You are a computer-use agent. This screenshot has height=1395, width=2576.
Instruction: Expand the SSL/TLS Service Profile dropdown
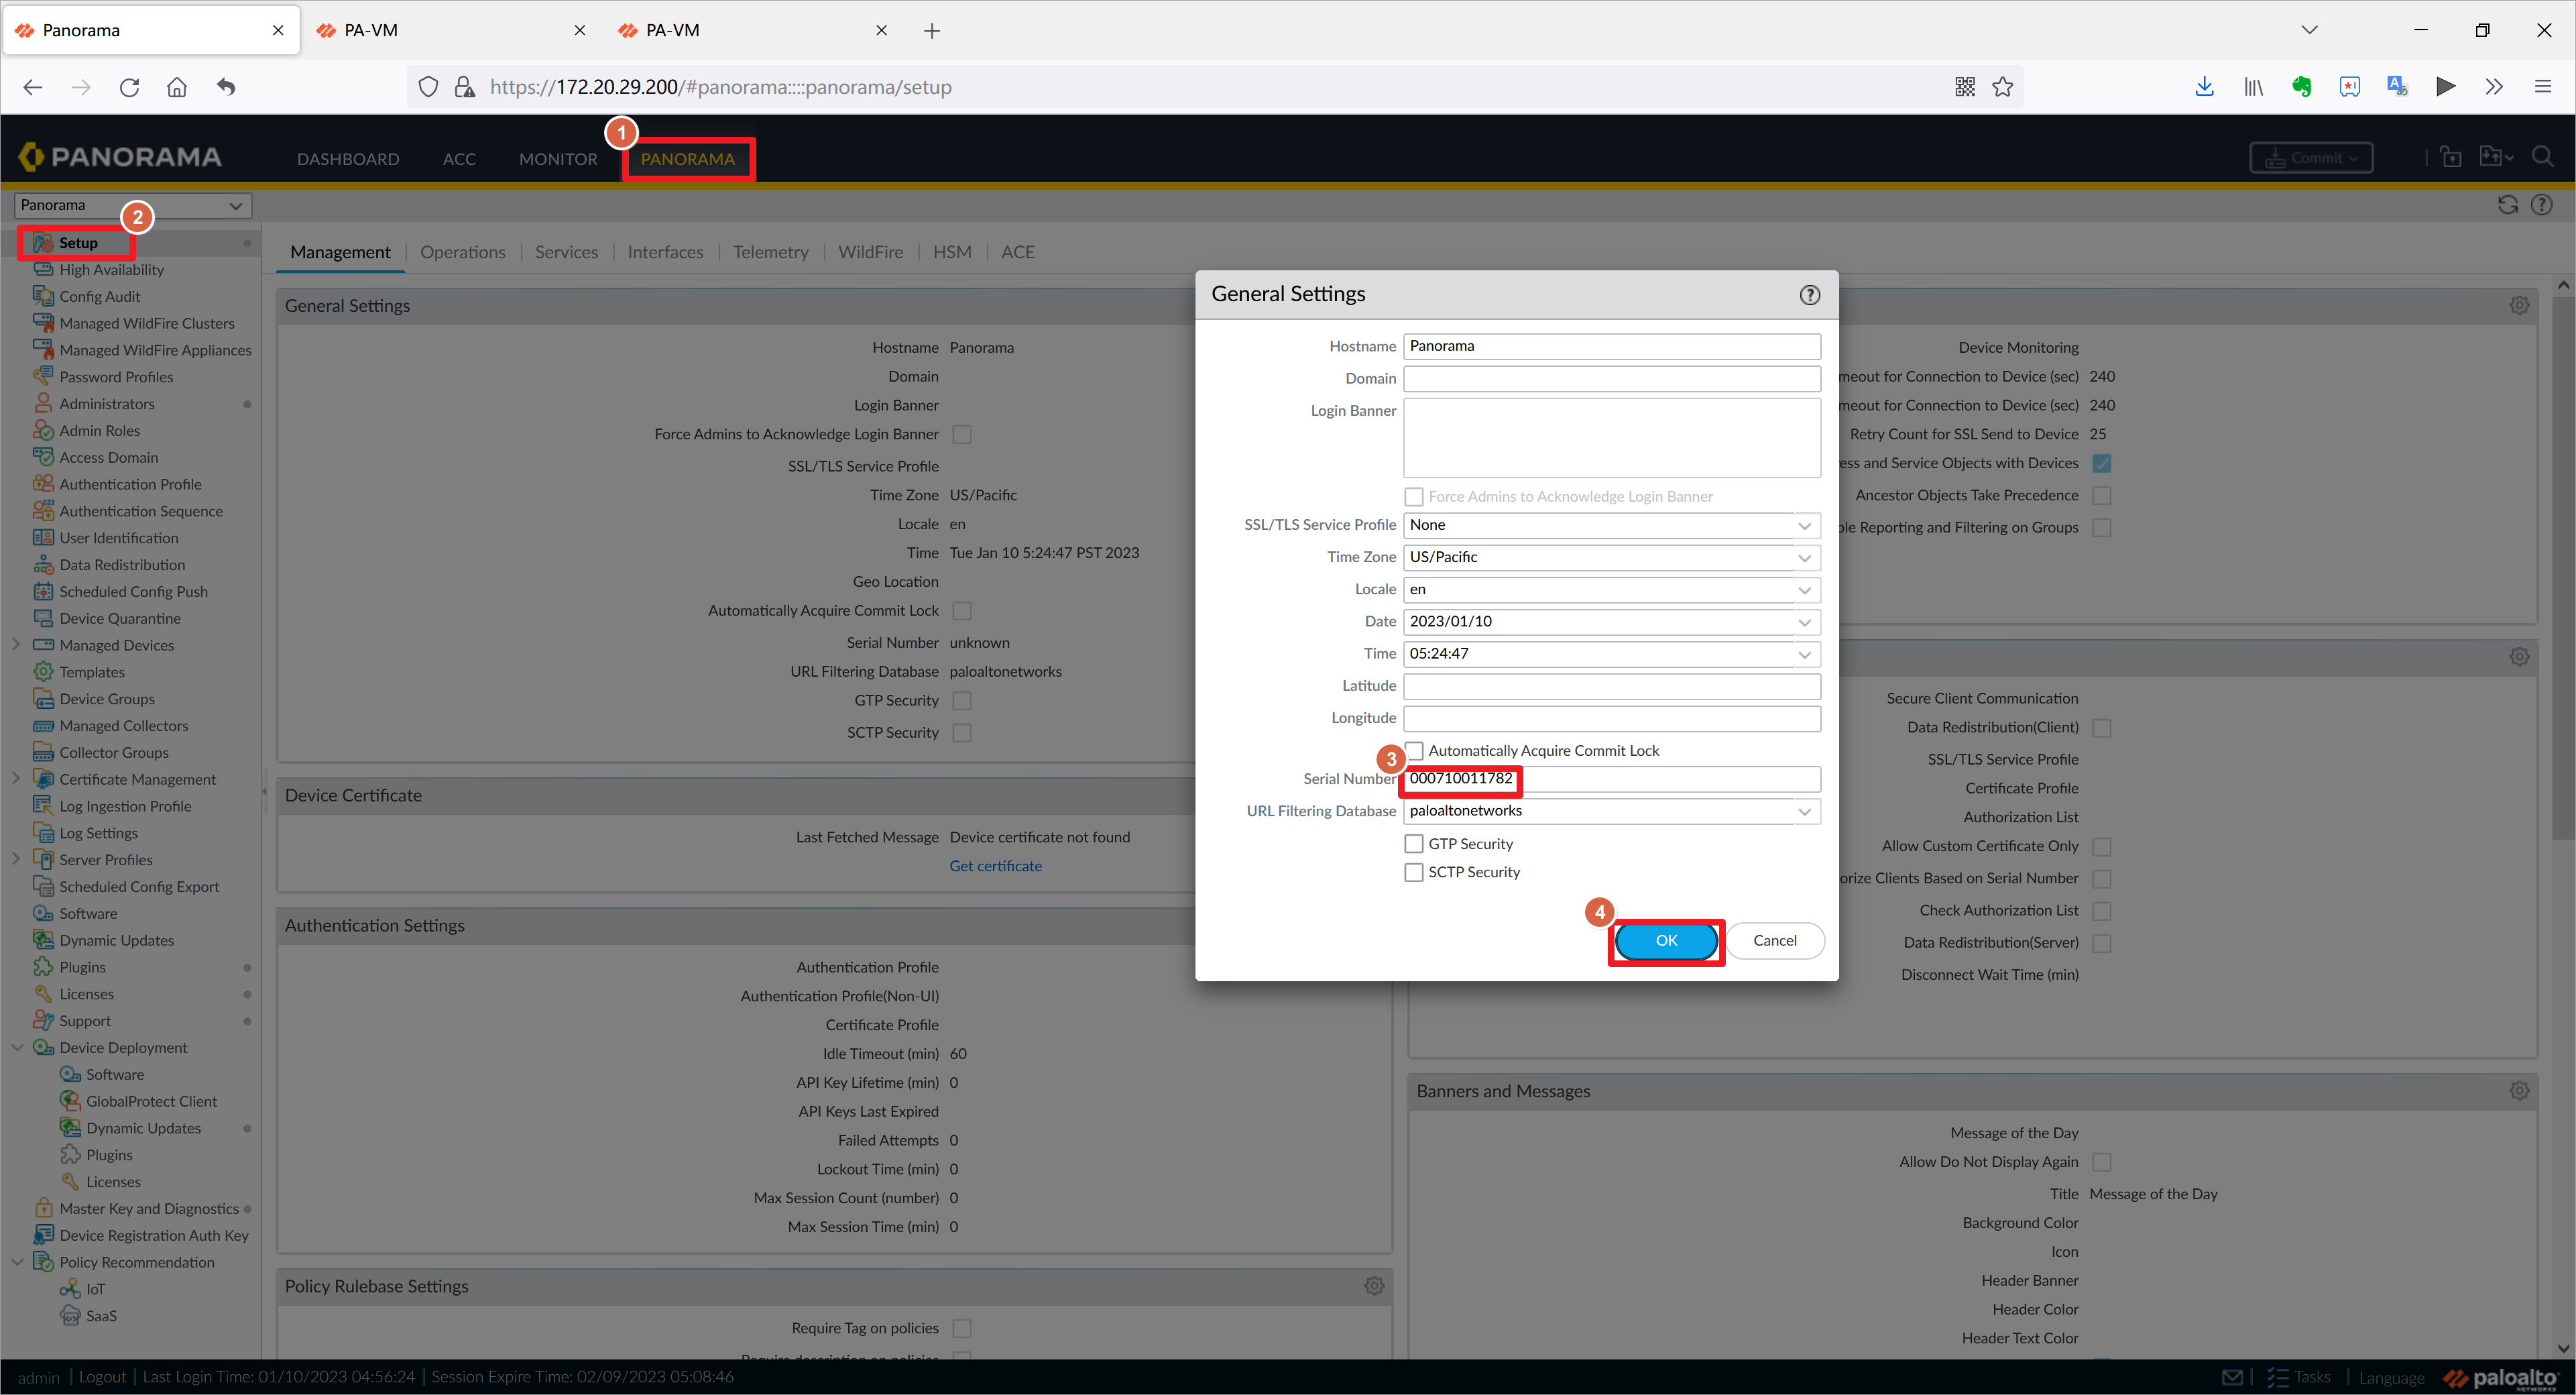(x=1807, y=524)
